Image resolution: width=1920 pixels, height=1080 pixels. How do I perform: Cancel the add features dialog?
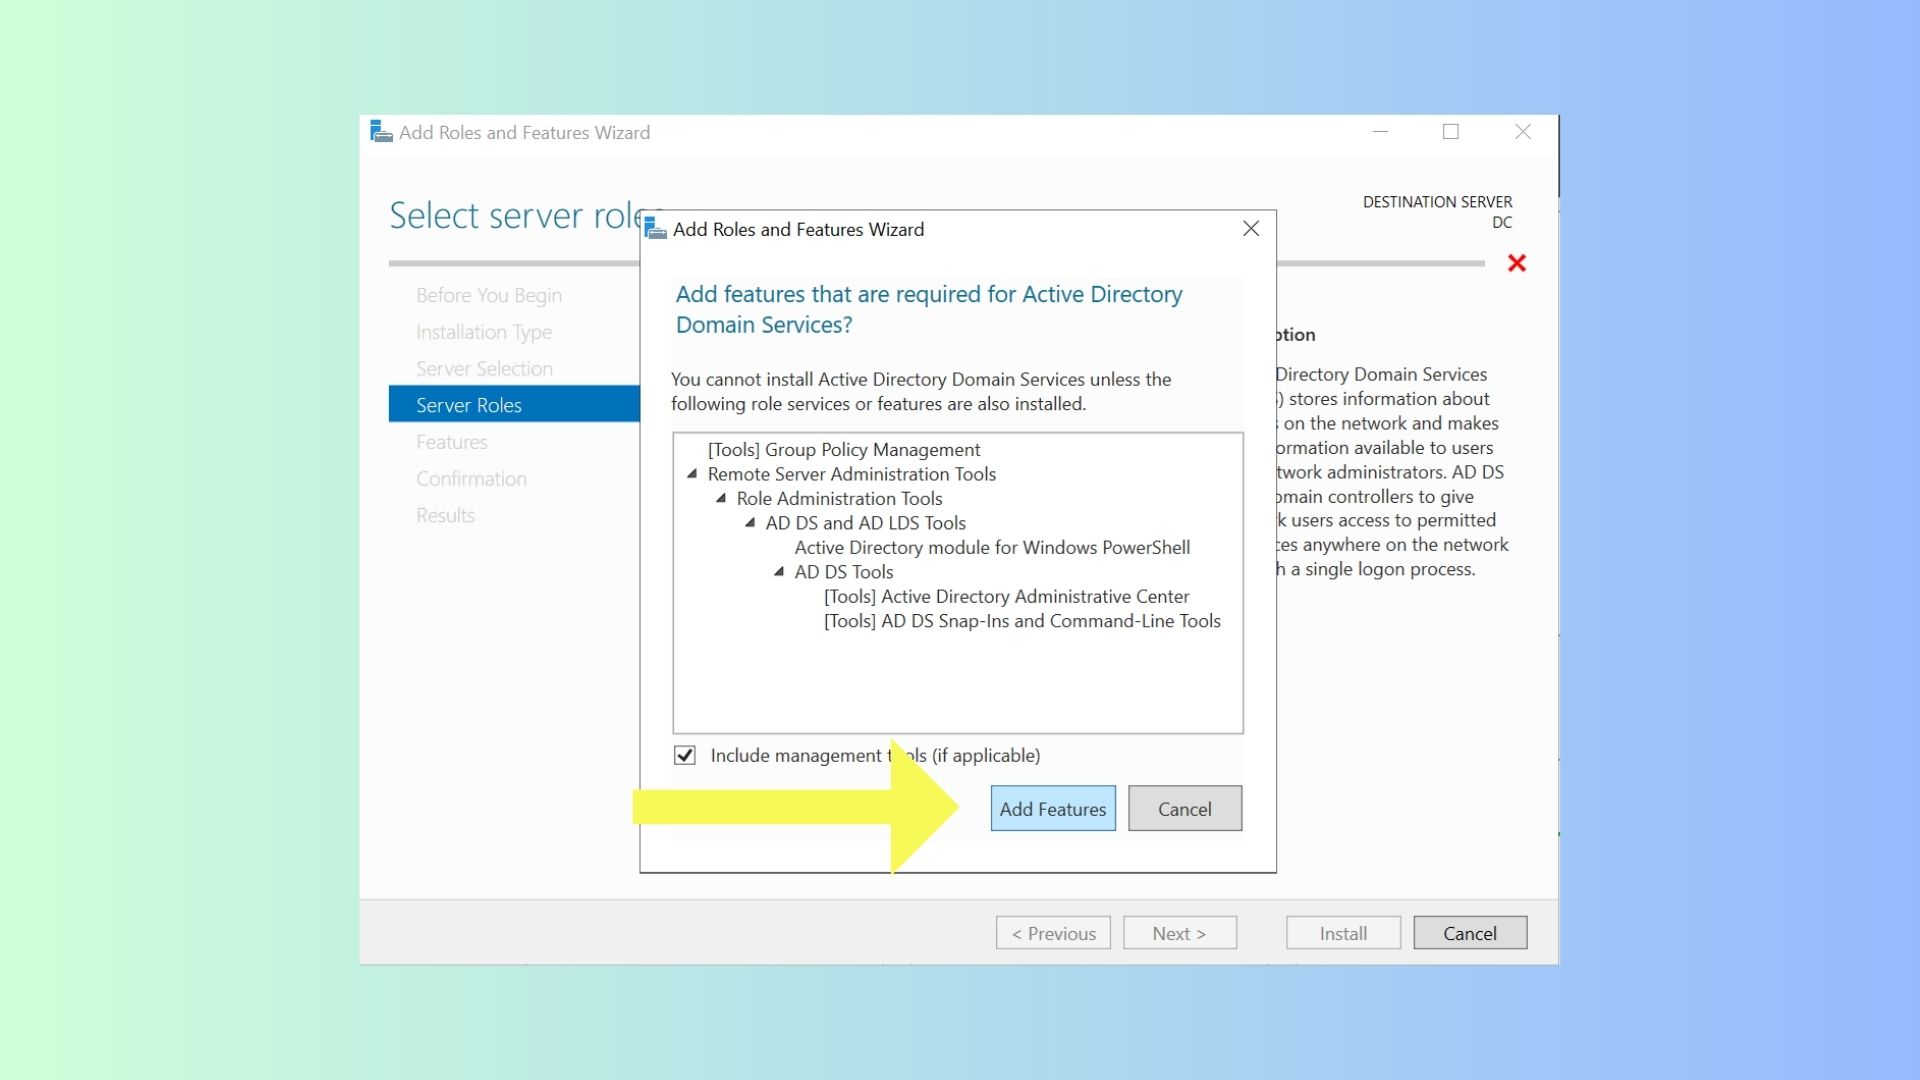point(1184,808)
